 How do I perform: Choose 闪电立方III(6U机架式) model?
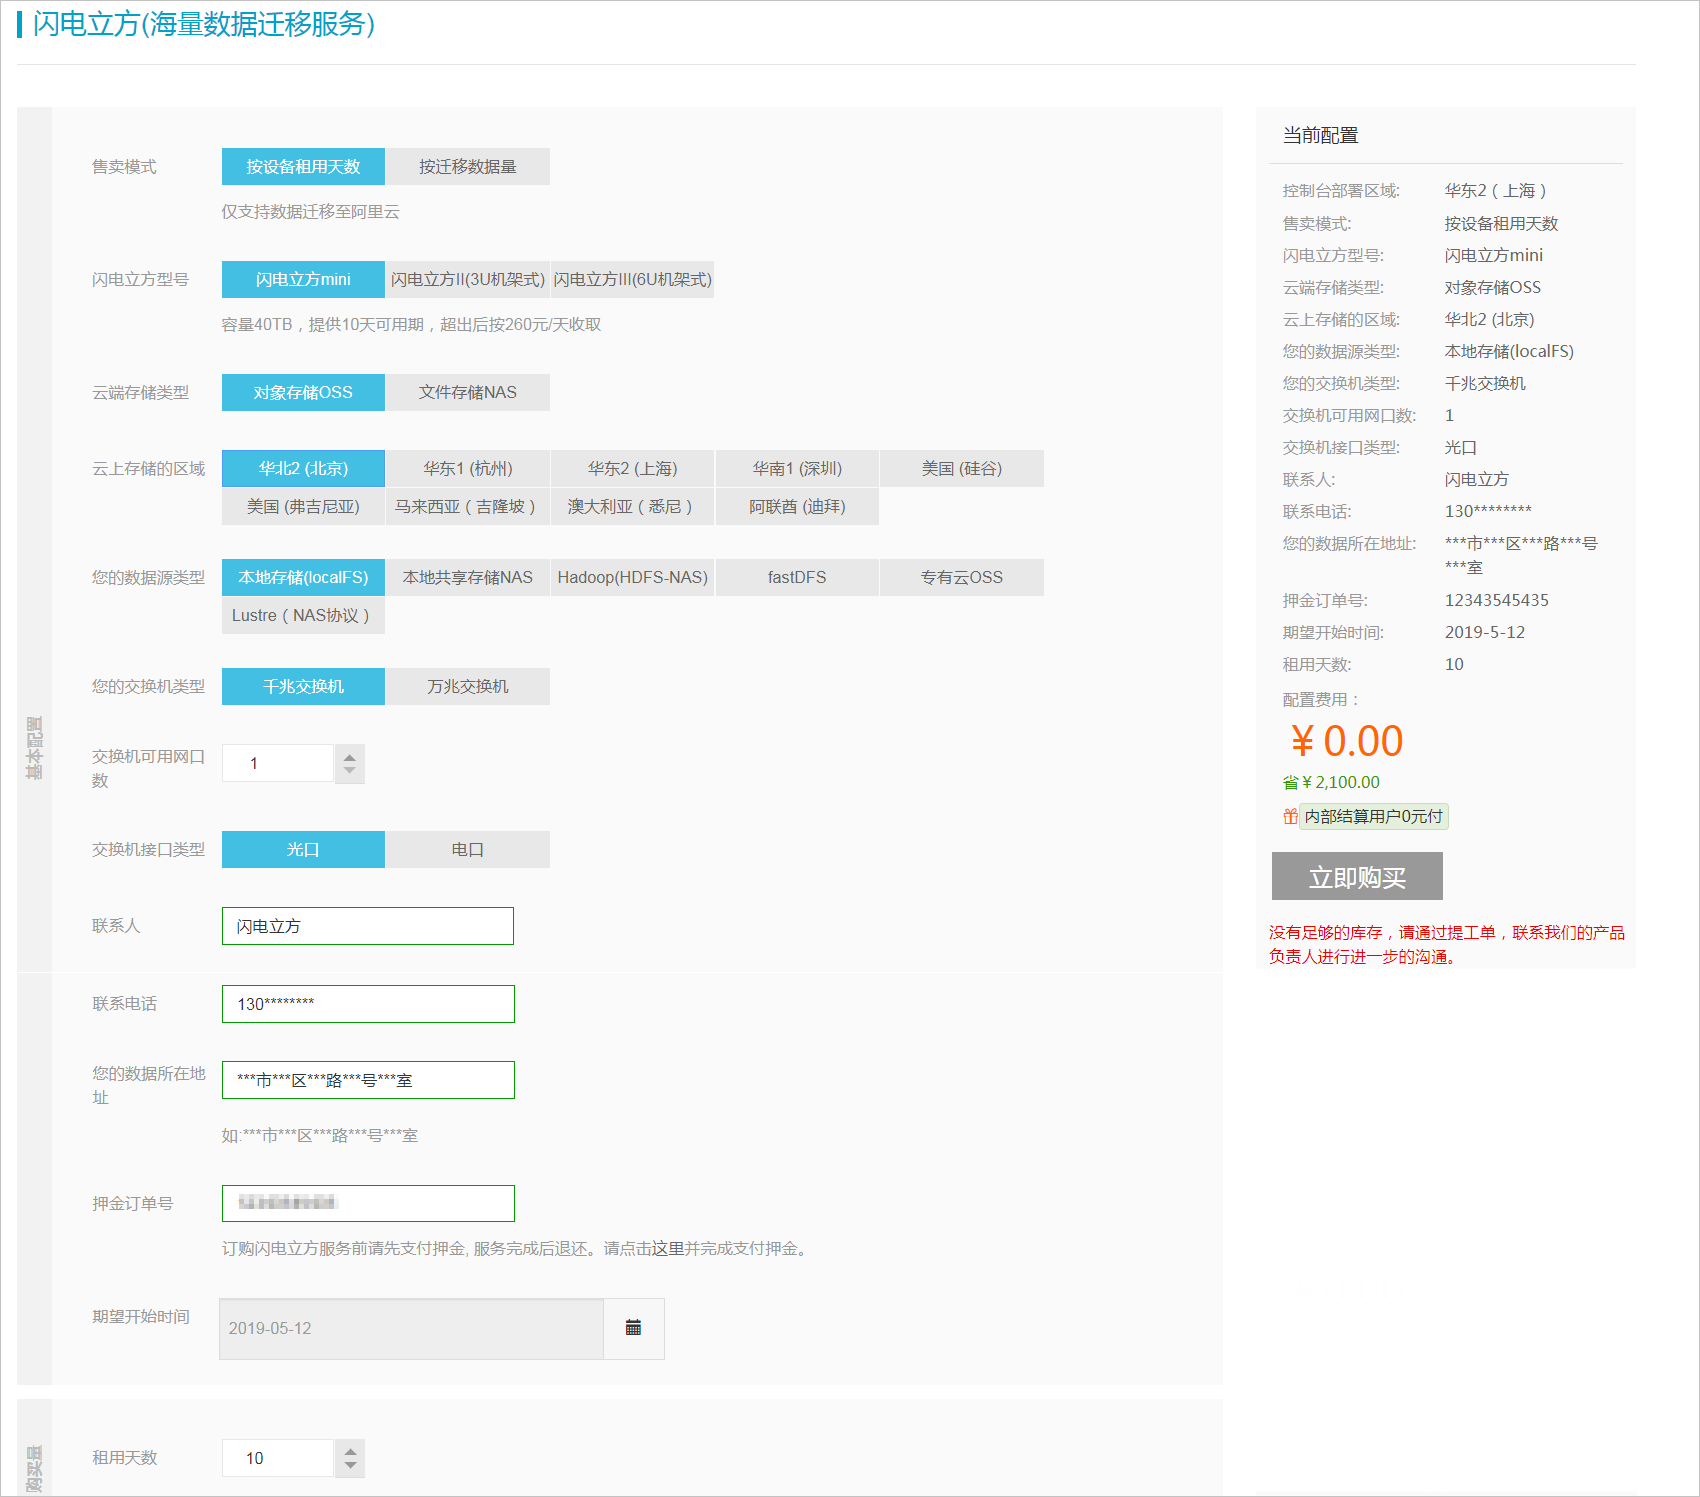coord(633,280)
